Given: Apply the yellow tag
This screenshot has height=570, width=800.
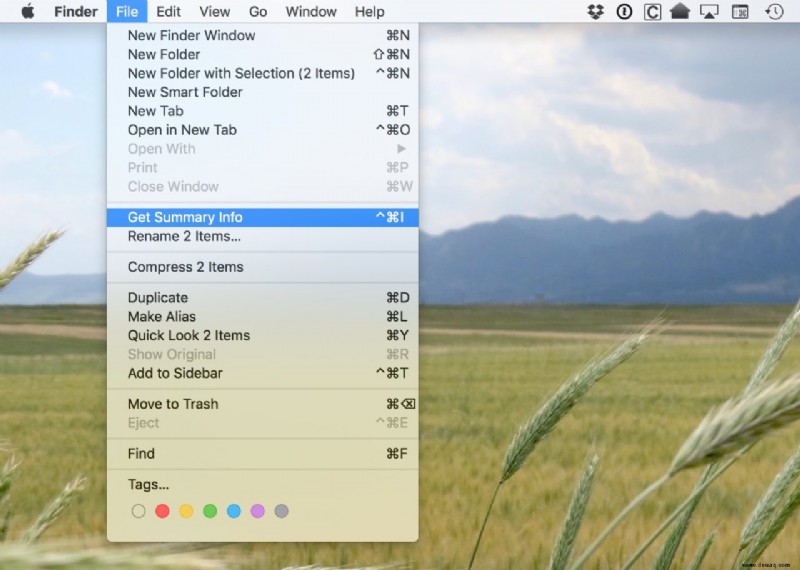Looking at the screenshot, I should pyautogui.click(x=186, y=511).
